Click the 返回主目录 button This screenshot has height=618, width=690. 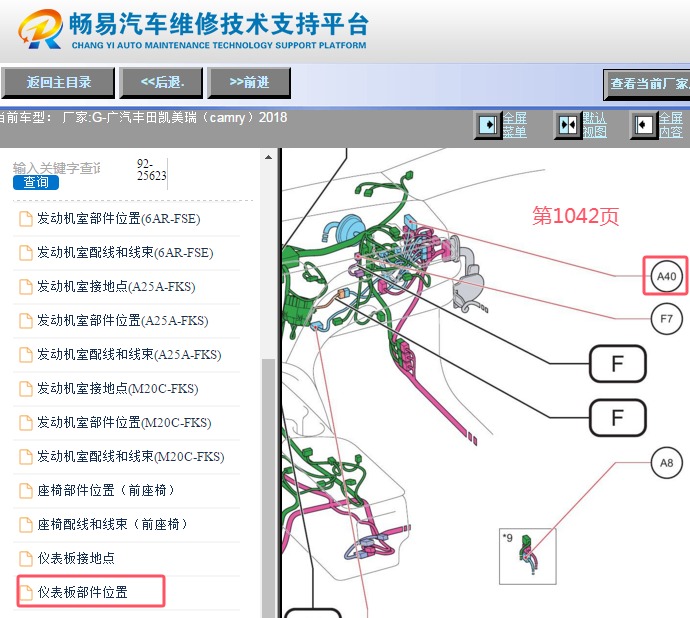click(58, 82)
